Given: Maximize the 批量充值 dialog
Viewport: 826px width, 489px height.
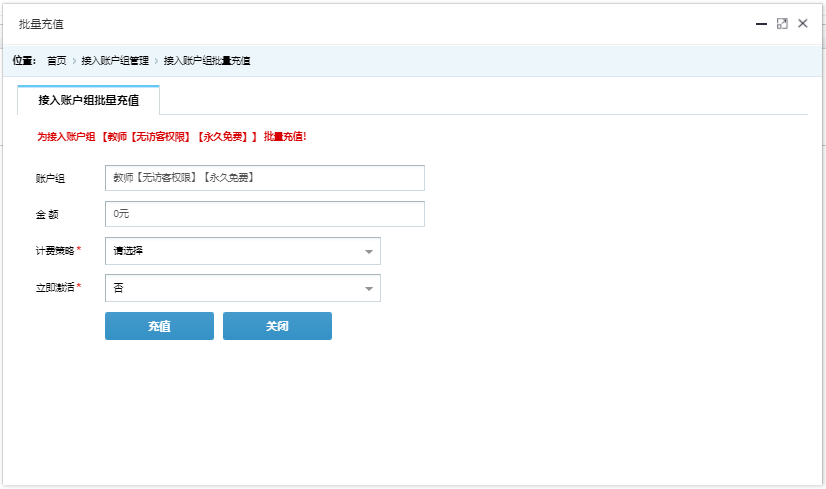Looking at the screenshot, I should click(x=782, y=24).
